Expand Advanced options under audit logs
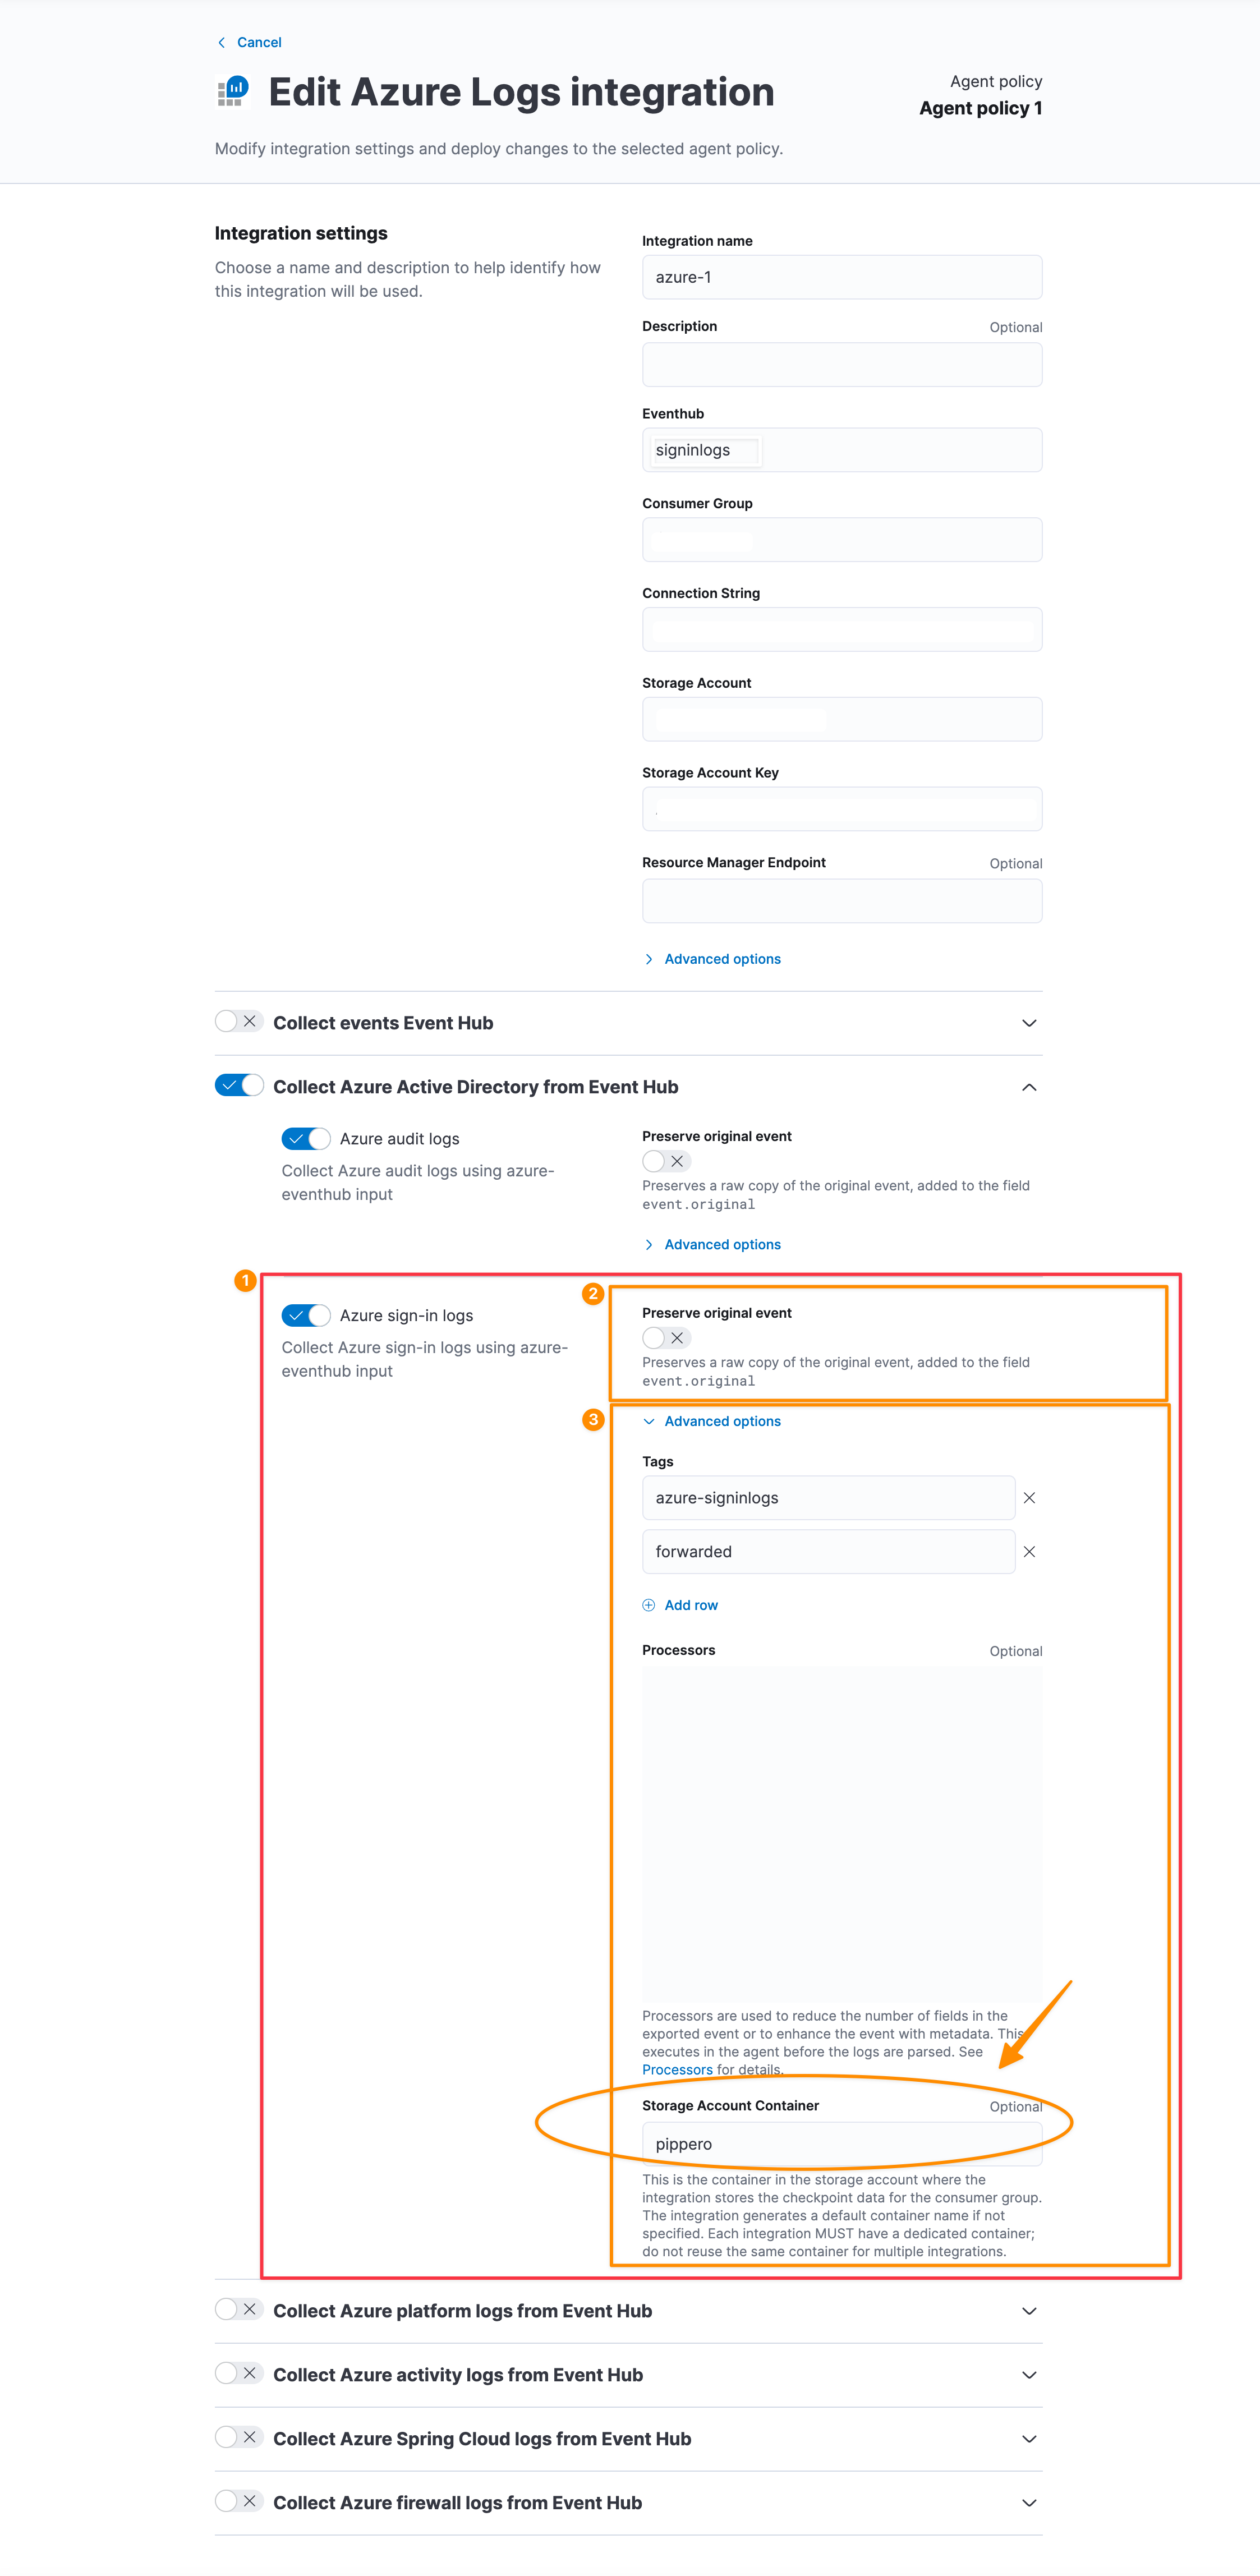Screen dimensions: 1260x2576 click(x=721, y=1244)
